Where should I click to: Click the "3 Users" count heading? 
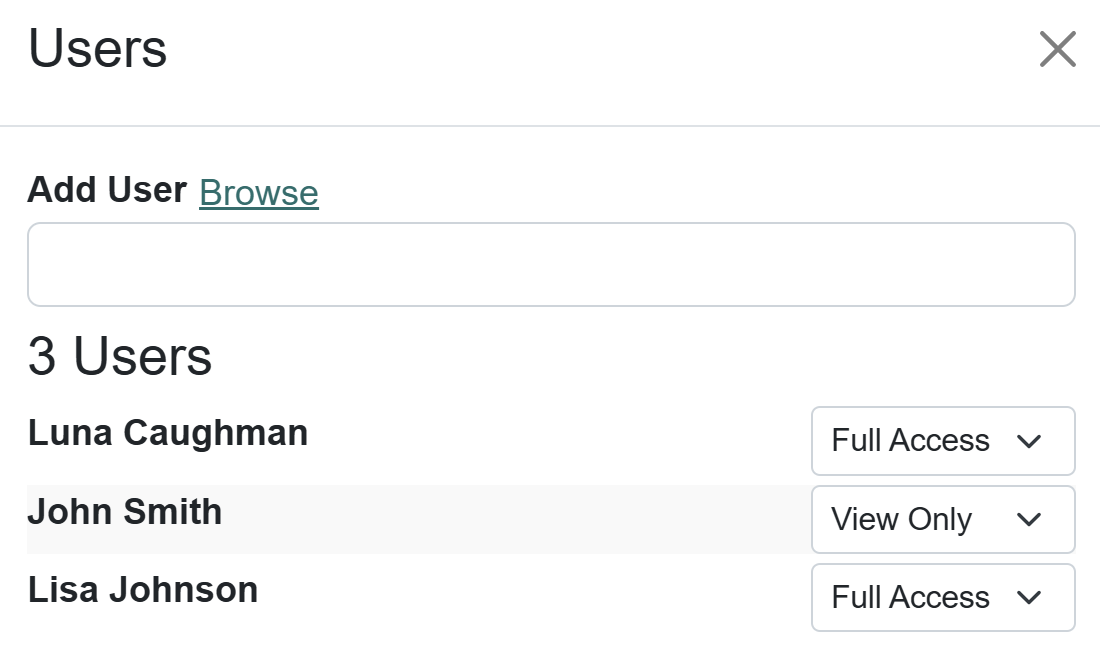click(x=120, y=356)
